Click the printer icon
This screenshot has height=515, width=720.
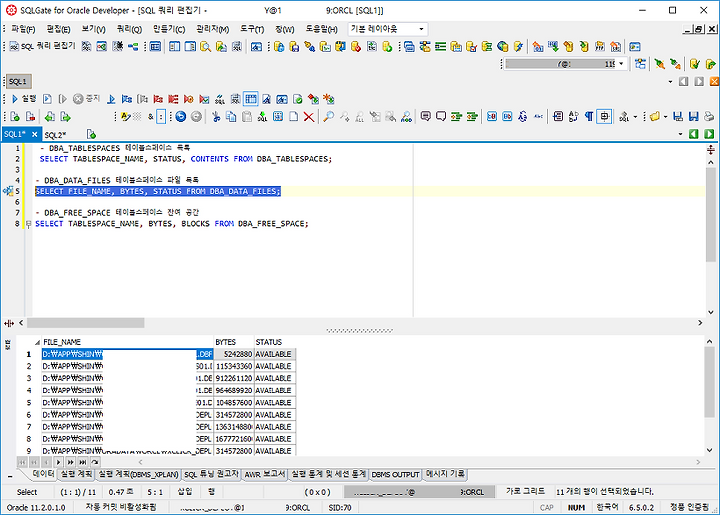point(709,117)
